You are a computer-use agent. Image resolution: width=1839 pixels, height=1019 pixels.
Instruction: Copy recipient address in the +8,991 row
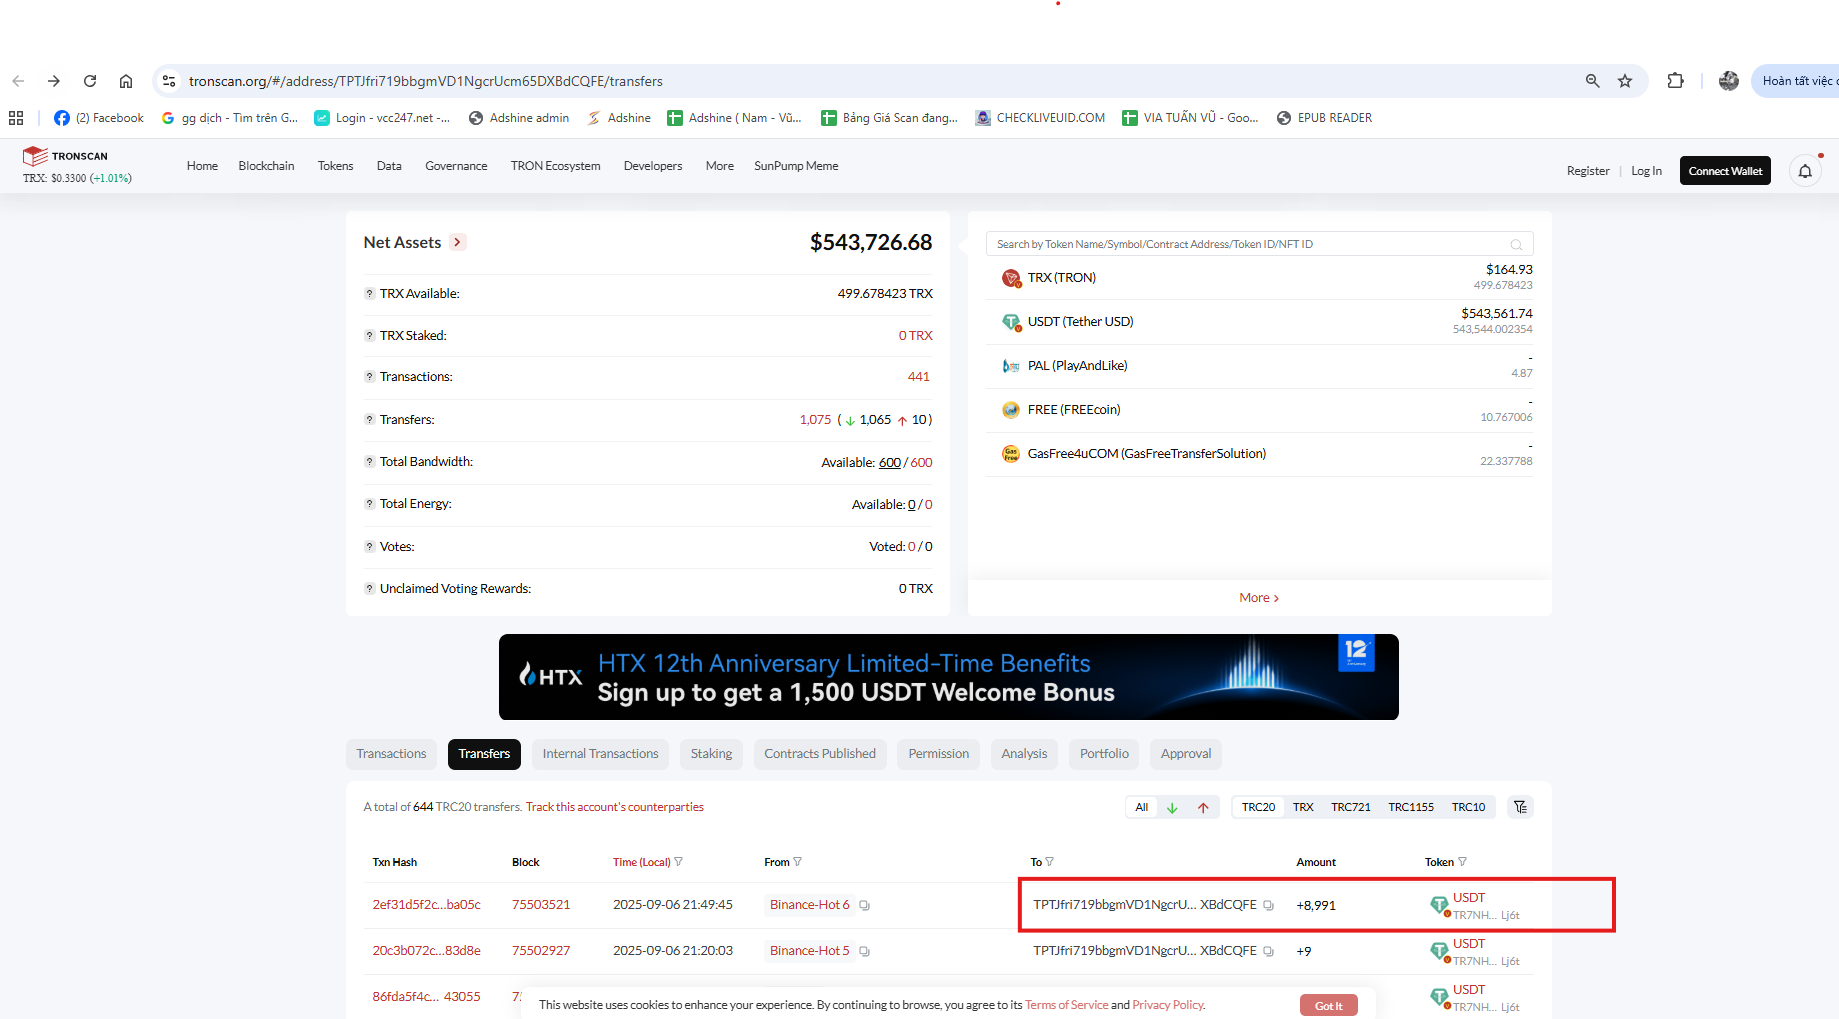[x=1269, y=906]
